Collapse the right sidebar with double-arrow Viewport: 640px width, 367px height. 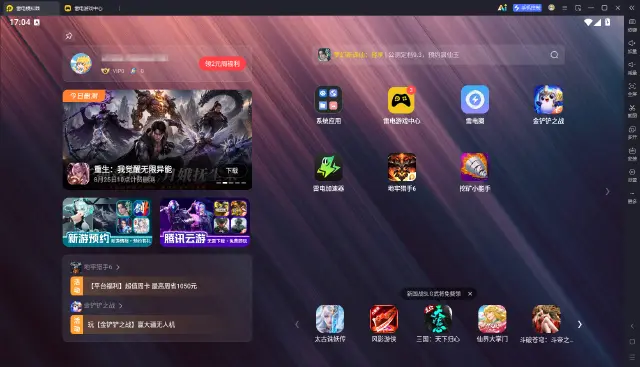point(631,8)
